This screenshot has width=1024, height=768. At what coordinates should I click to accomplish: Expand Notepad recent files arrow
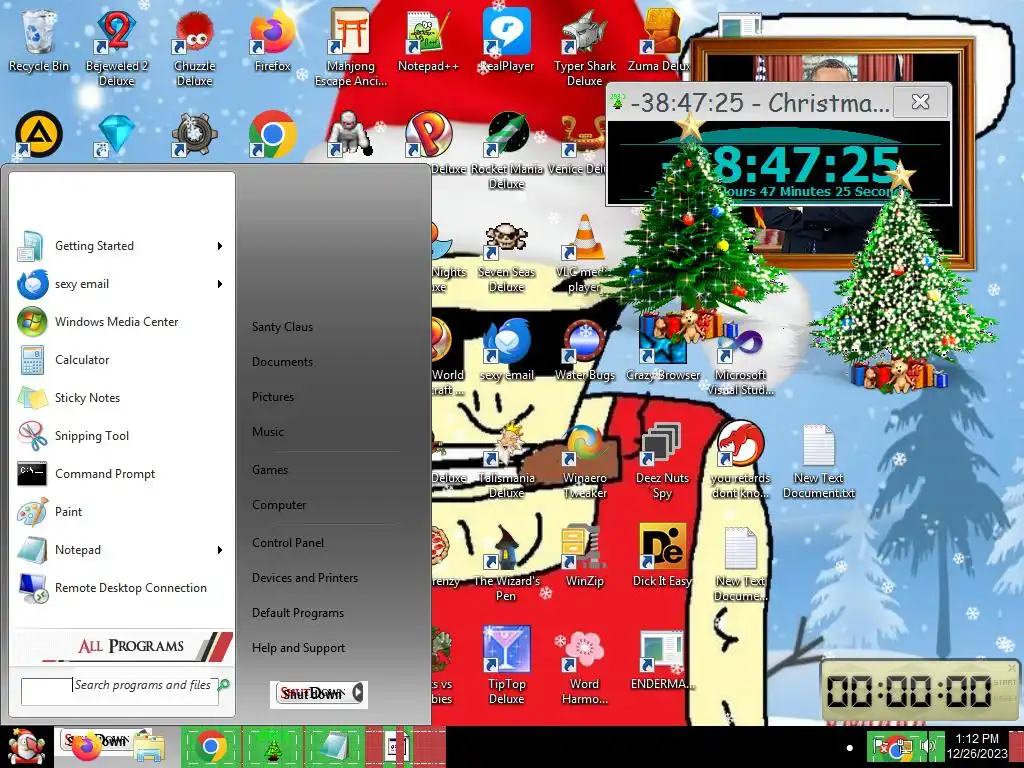(220, 550)
